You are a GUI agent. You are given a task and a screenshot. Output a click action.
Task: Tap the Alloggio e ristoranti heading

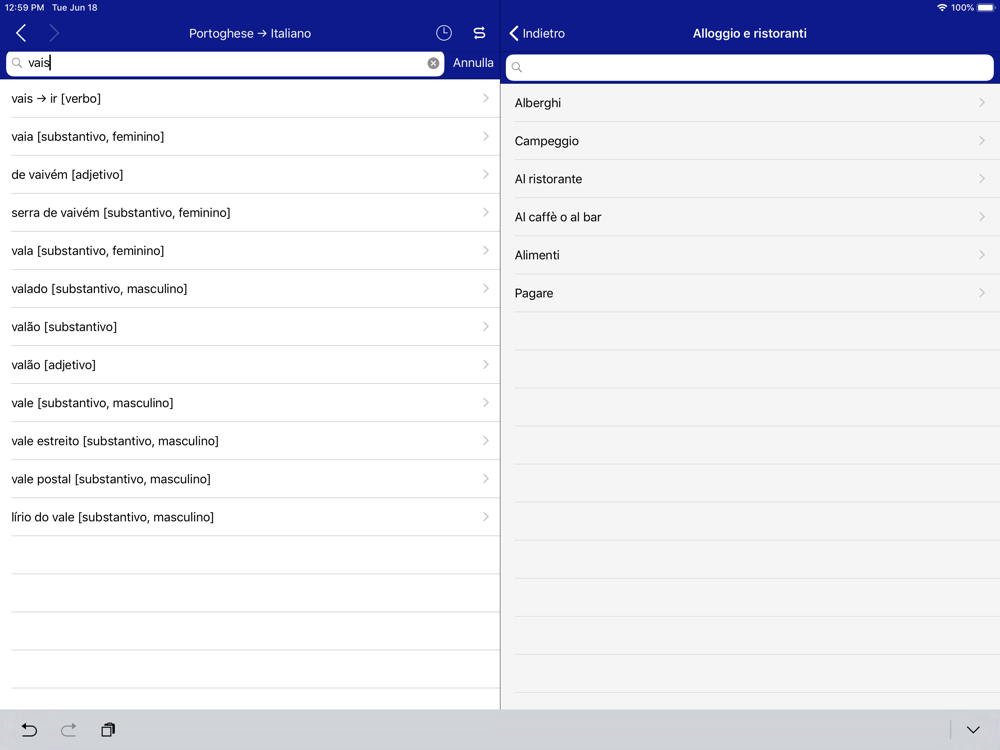[749, 33]
